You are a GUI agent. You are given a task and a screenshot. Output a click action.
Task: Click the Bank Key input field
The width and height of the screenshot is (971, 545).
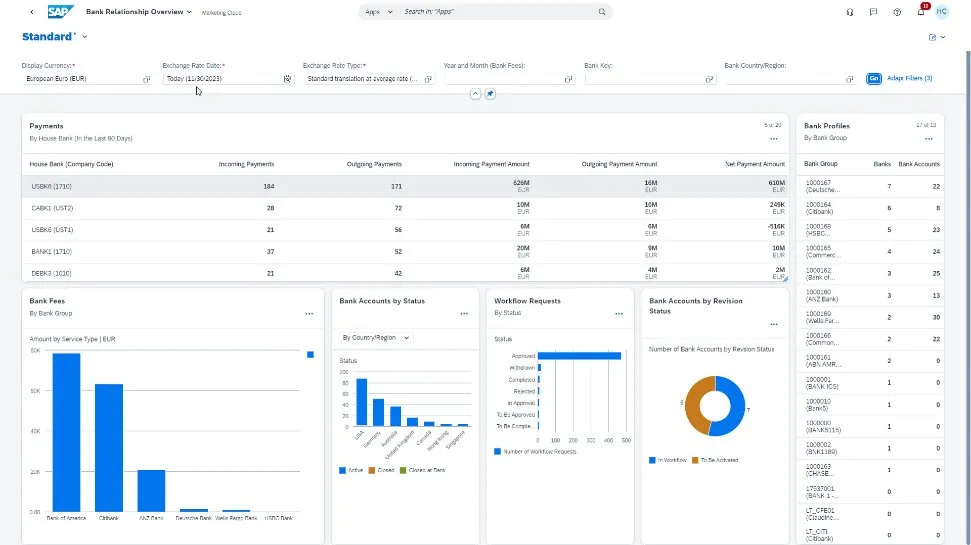point(646,78)
